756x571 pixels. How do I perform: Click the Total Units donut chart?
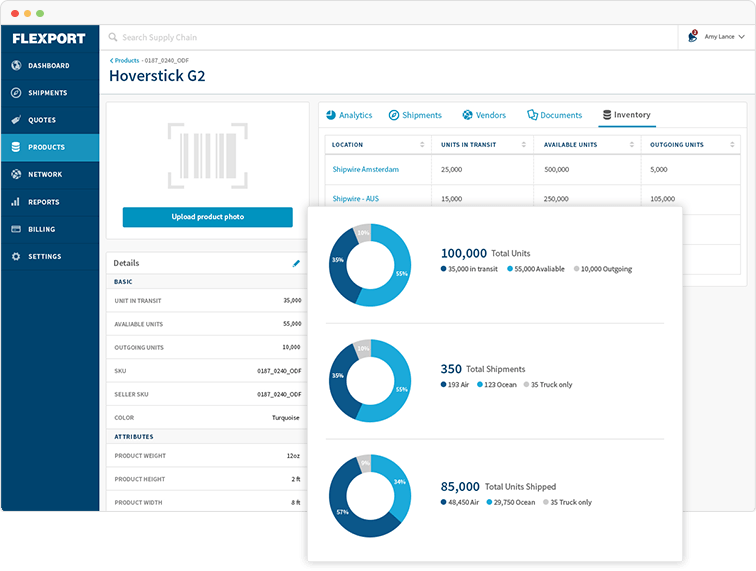(370, 265)
